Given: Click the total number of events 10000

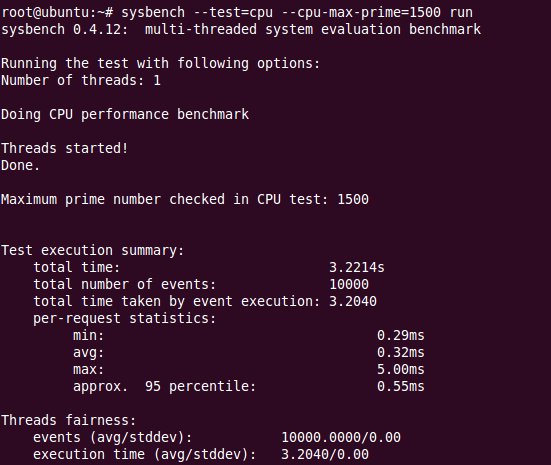Looking at the screenshot, I should click(349, 284).
